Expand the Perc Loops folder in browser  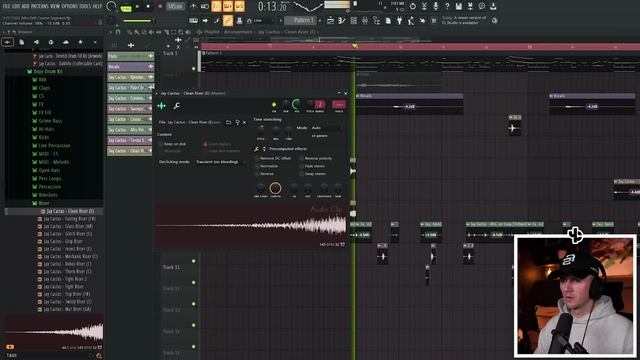47,178
